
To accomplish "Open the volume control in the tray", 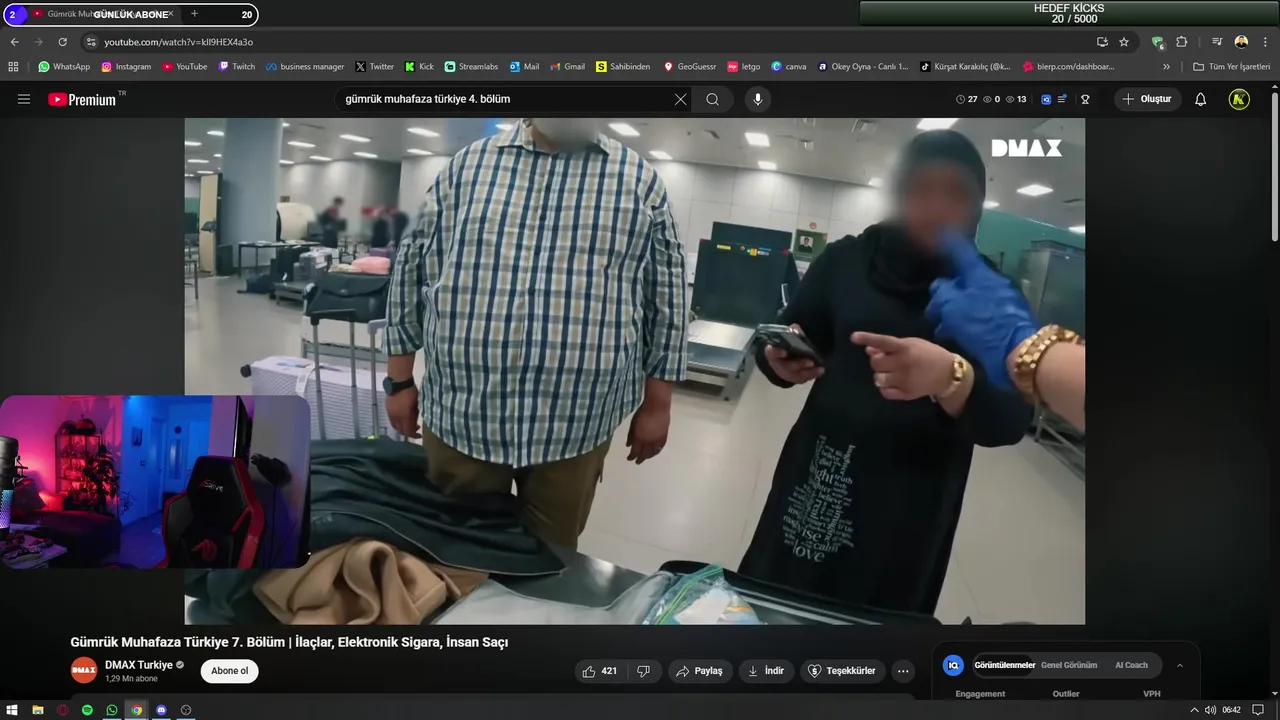I will 1210,710.
